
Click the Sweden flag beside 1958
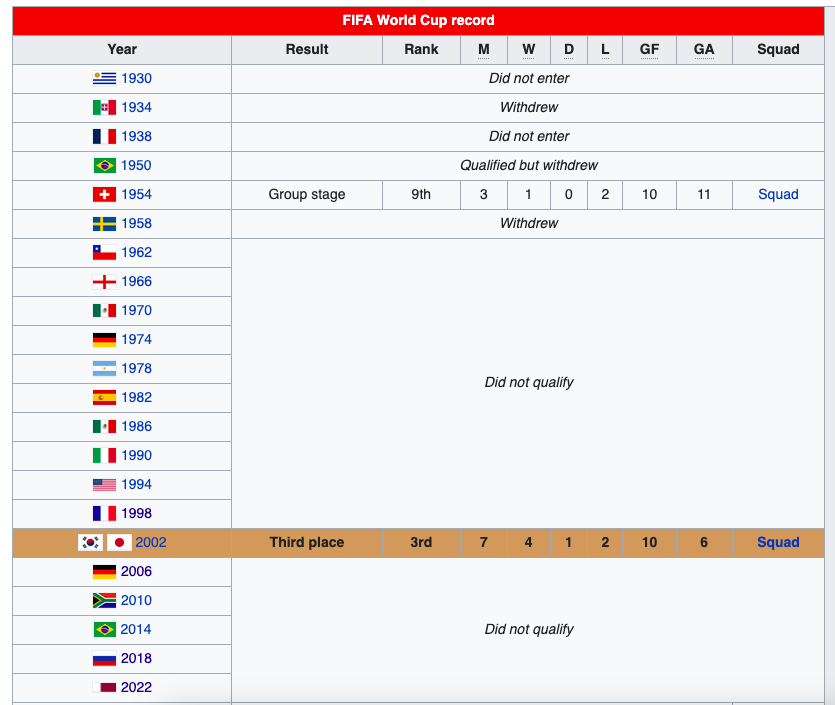pyautogui.click(x=104, y=223)
